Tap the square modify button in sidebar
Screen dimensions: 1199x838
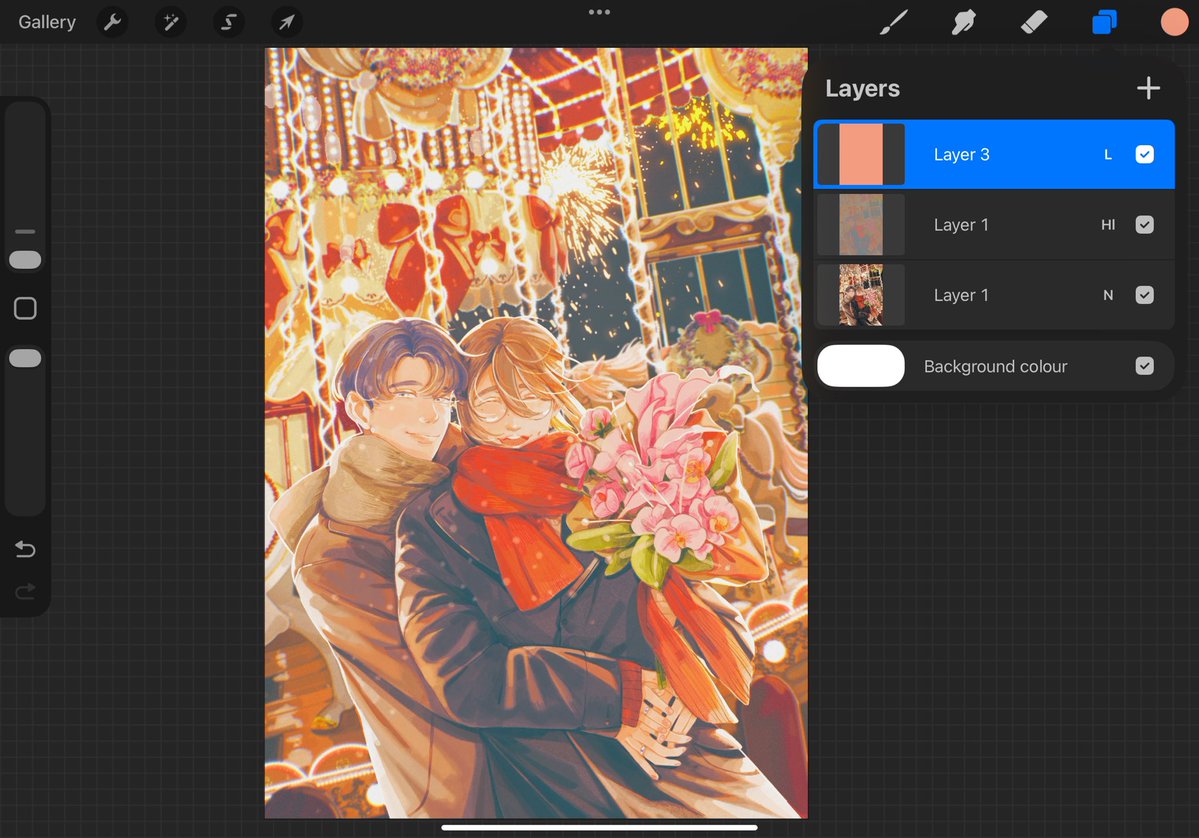point(25,308)
